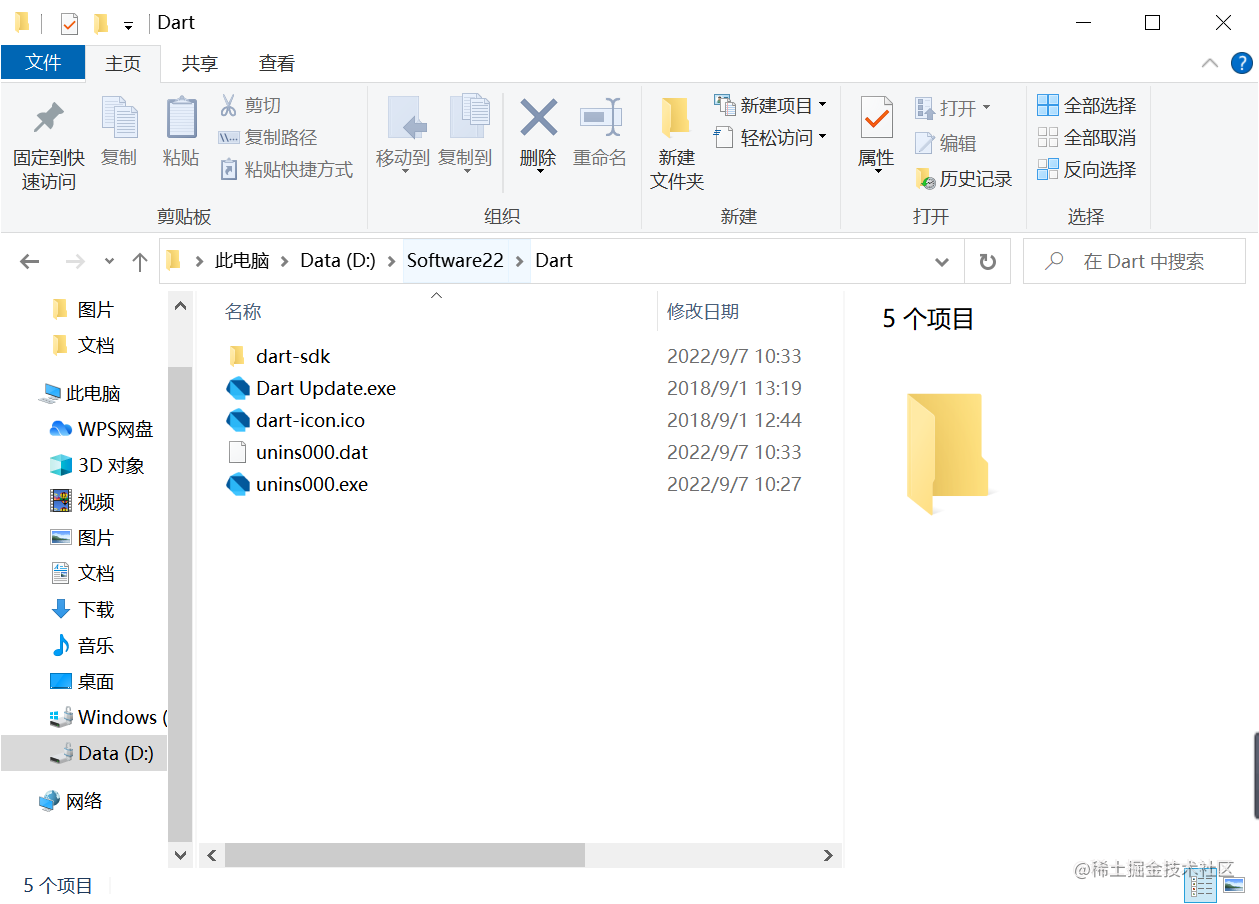The height and width of the screenshot is (904, 1259).
Task: Create a new folder
Action: coord(675,140)
